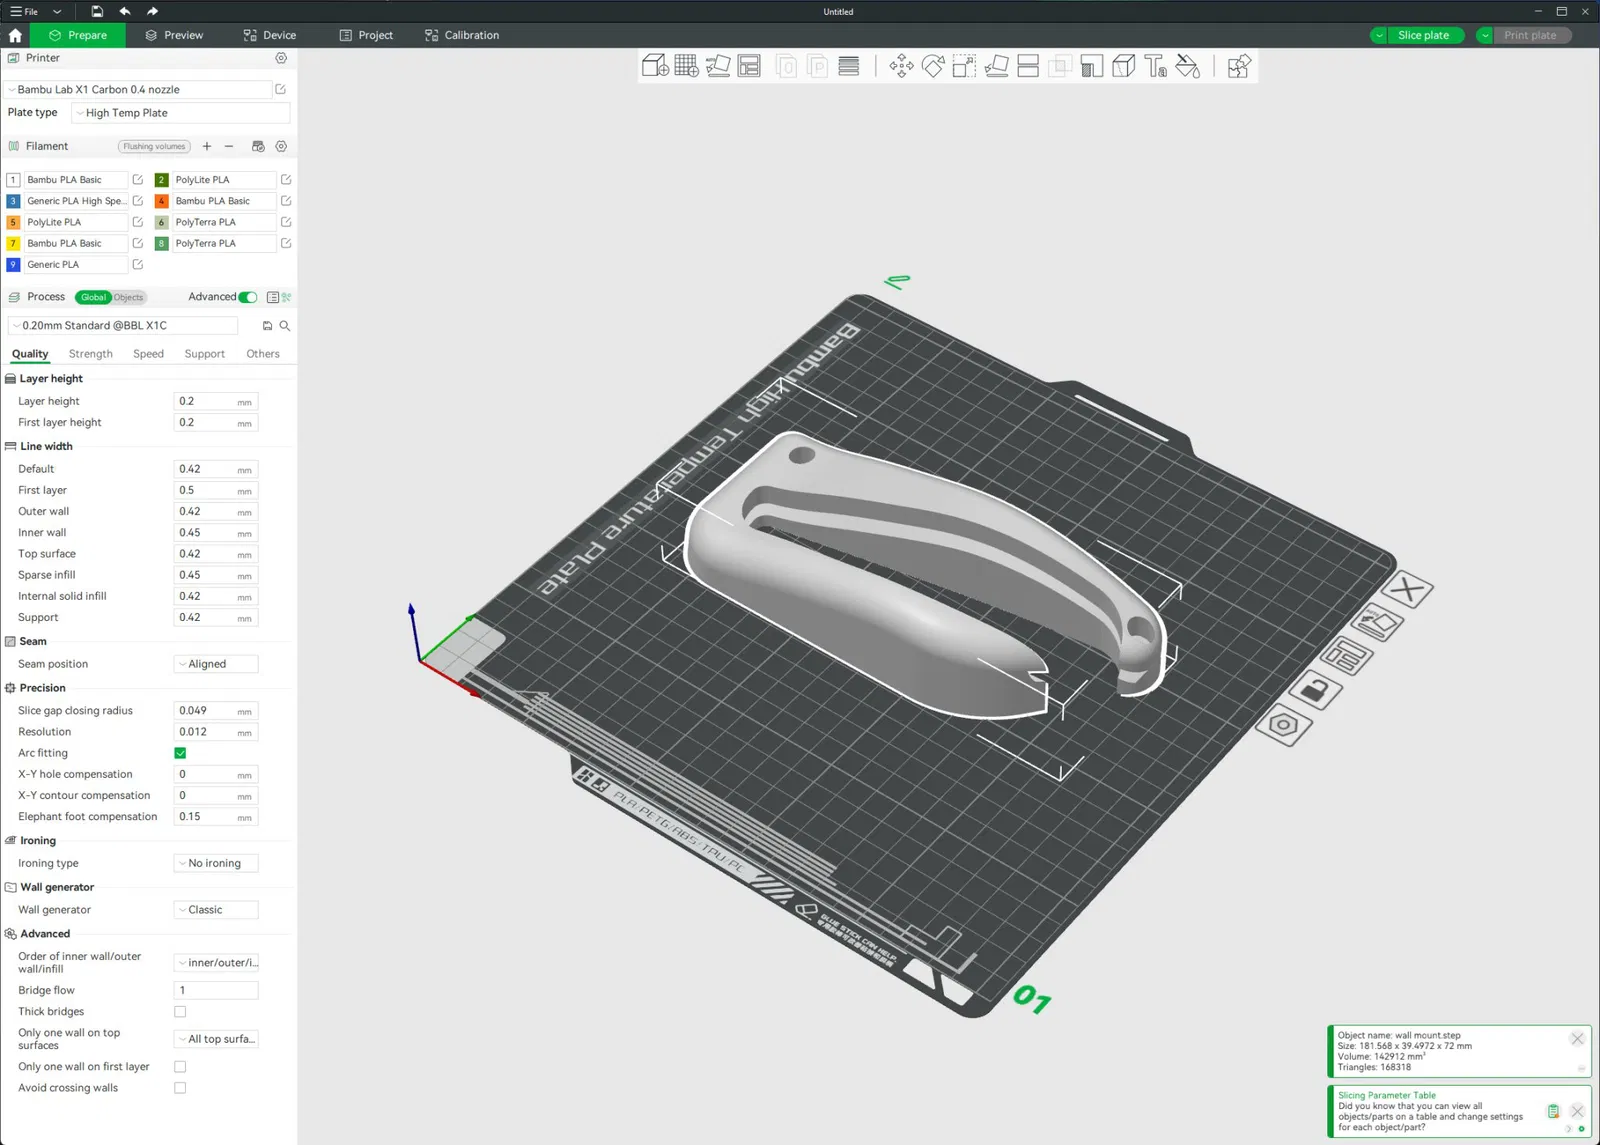
Task: Open the printer preset dropdown
Action: [138, 90]
